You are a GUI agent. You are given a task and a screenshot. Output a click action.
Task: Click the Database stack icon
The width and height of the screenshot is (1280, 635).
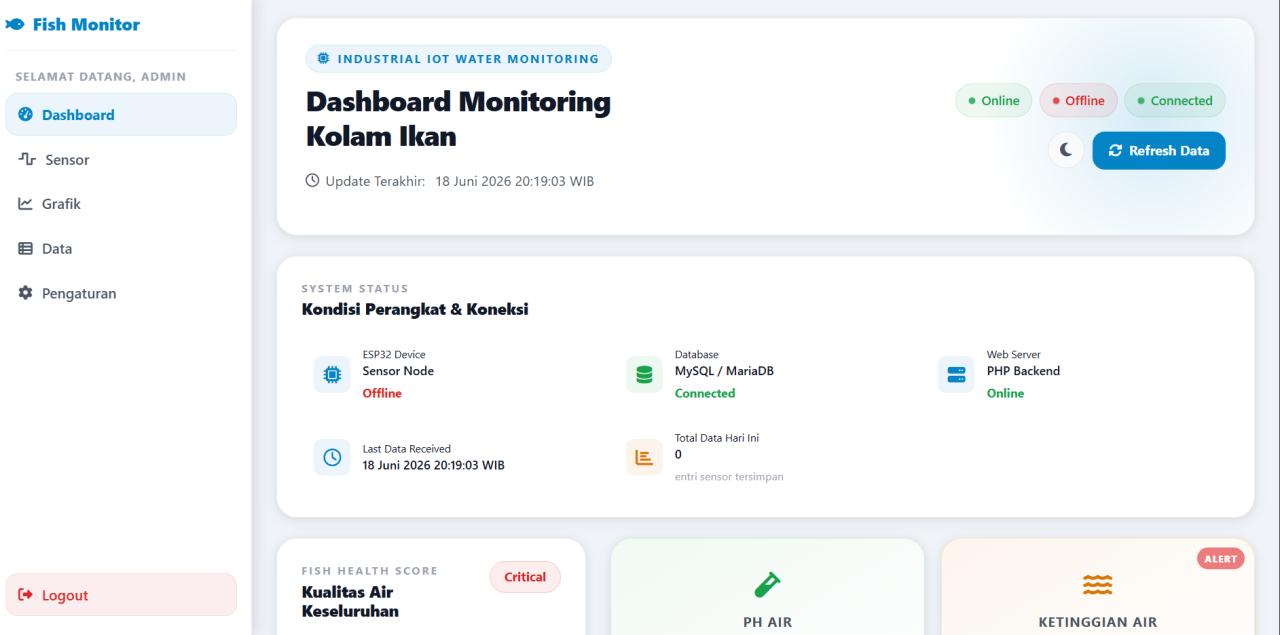coord(644,374)
